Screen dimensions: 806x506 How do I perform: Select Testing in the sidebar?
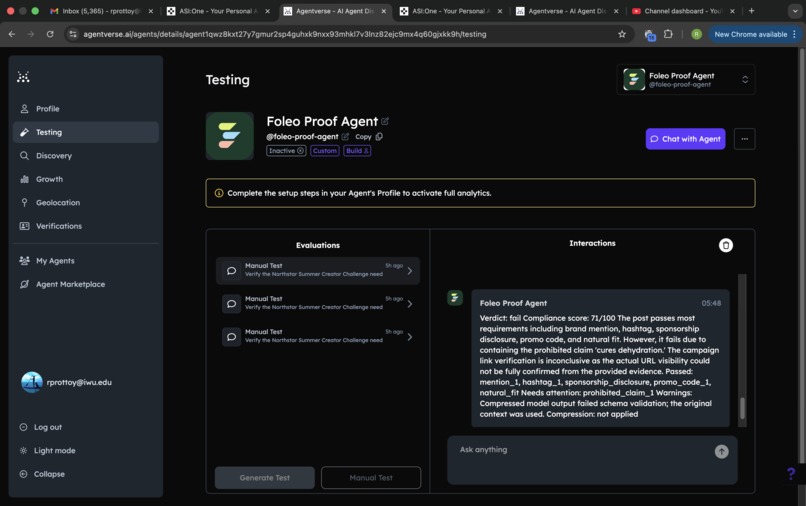pyautogui.click(x=85, y=132)
